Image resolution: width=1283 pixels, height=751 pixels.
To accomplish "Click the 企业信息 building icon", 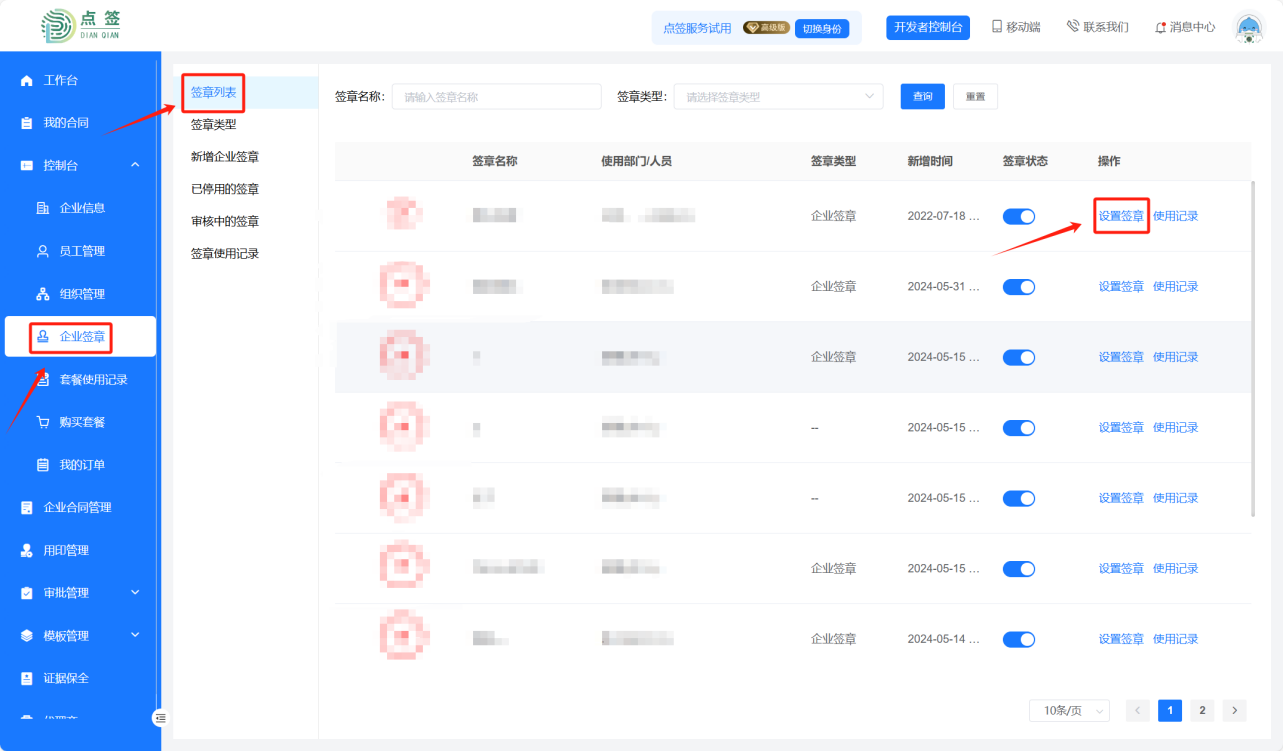I will [43, 208].
